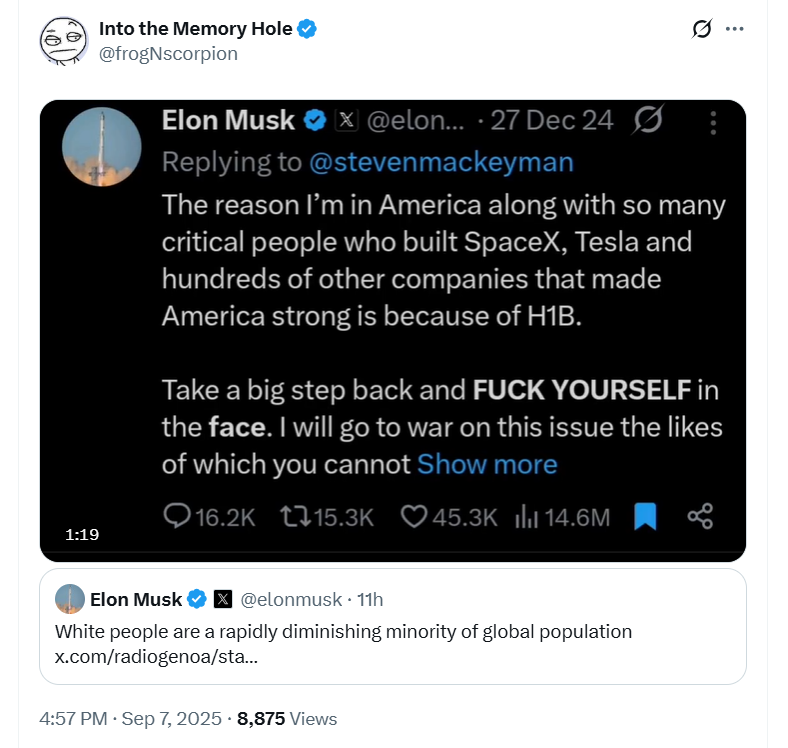Open the @frogNscorpion handle link
Viewport: 788px width, 748px height.
168,54
